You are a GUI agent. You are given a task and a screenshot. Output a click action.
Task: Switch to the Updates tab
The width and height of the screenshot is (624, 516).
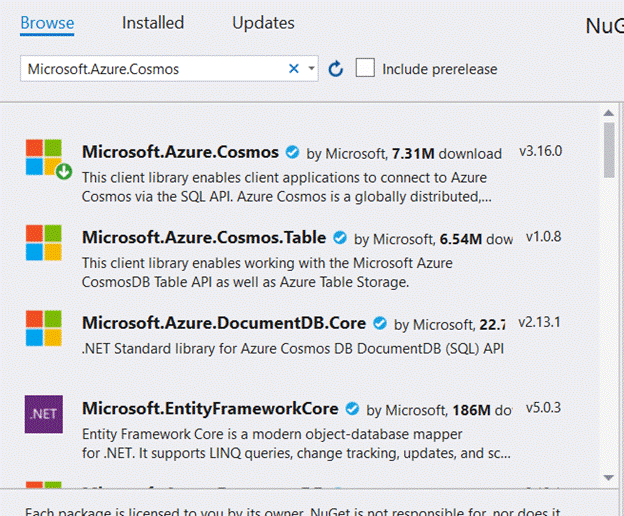263,22
